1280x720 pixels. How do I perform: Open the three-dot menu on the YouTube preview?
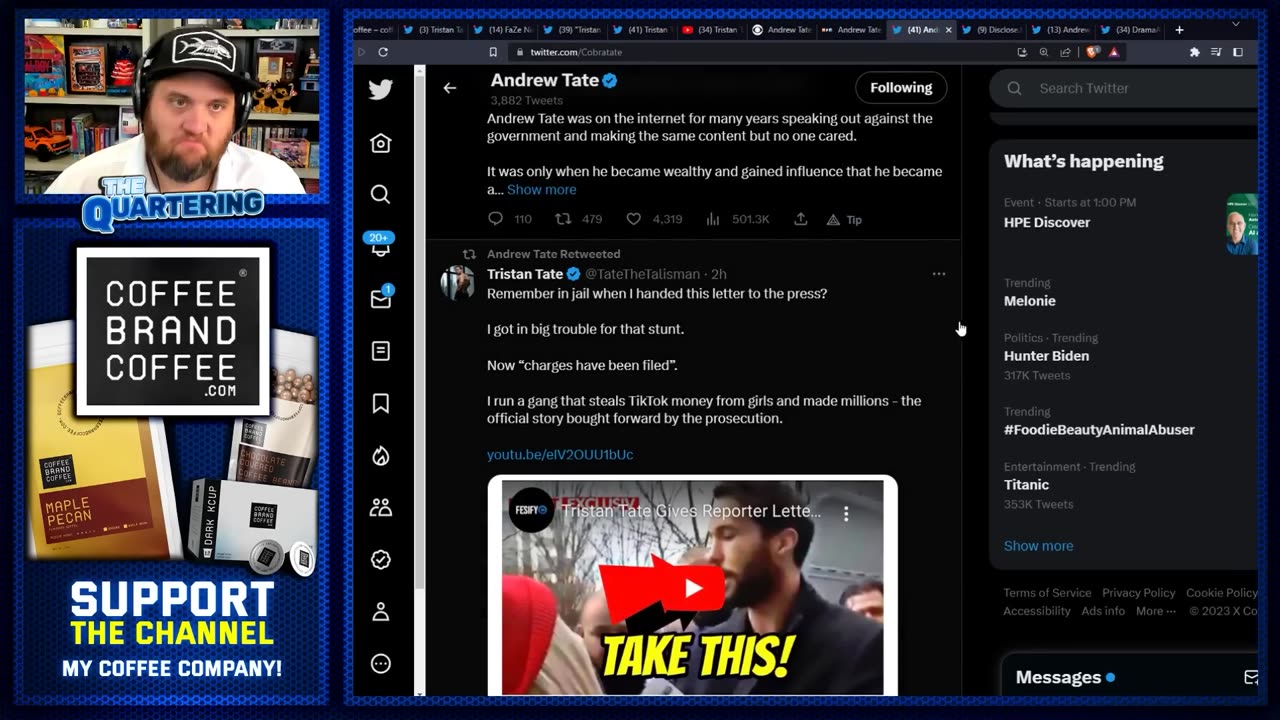(x=846, y=513)
